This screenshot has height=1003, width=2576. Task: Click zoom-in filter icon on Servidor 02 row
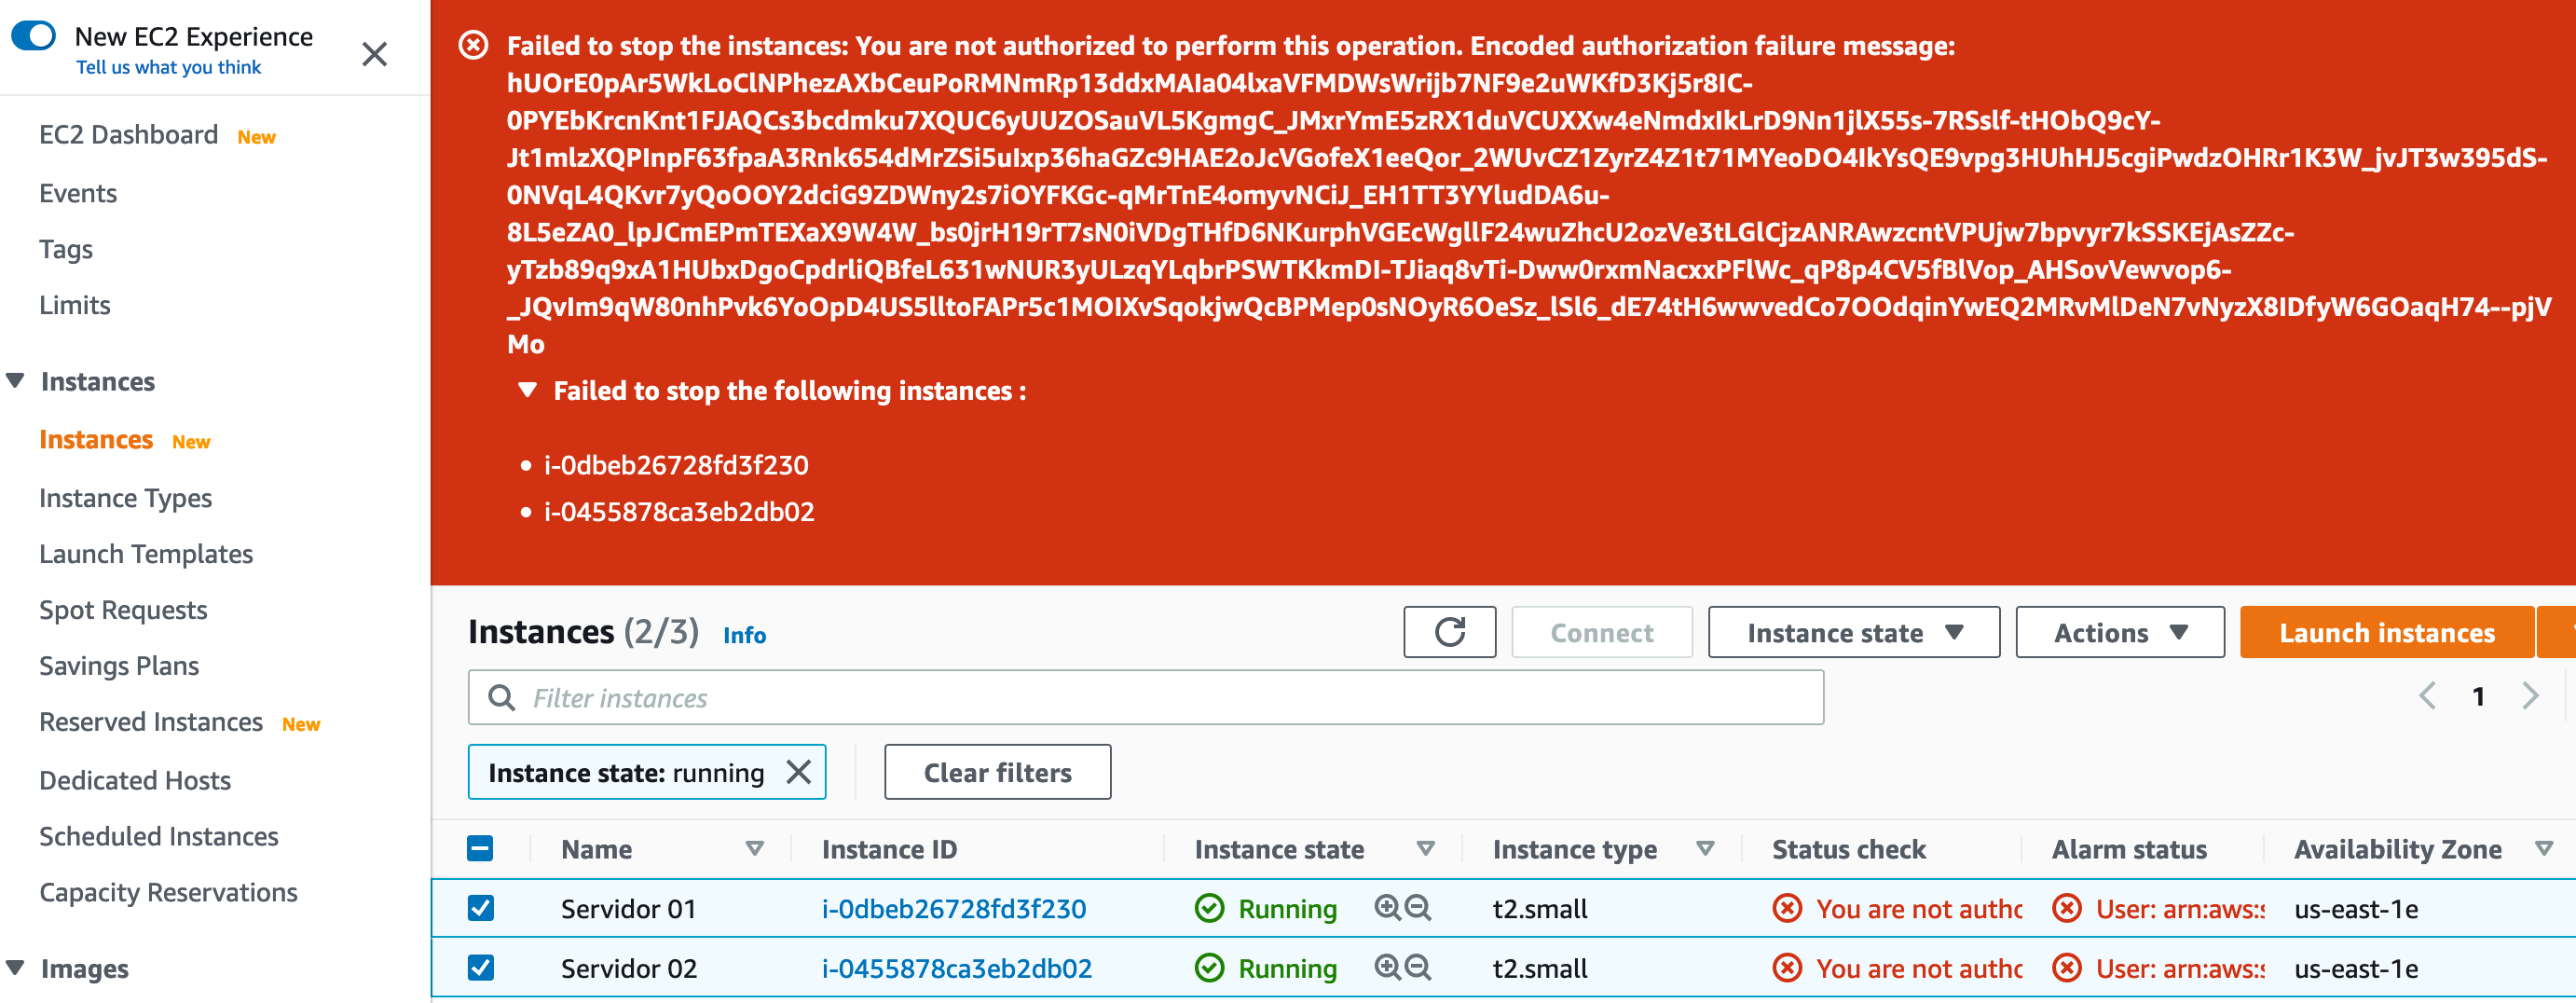[1387, 968]
